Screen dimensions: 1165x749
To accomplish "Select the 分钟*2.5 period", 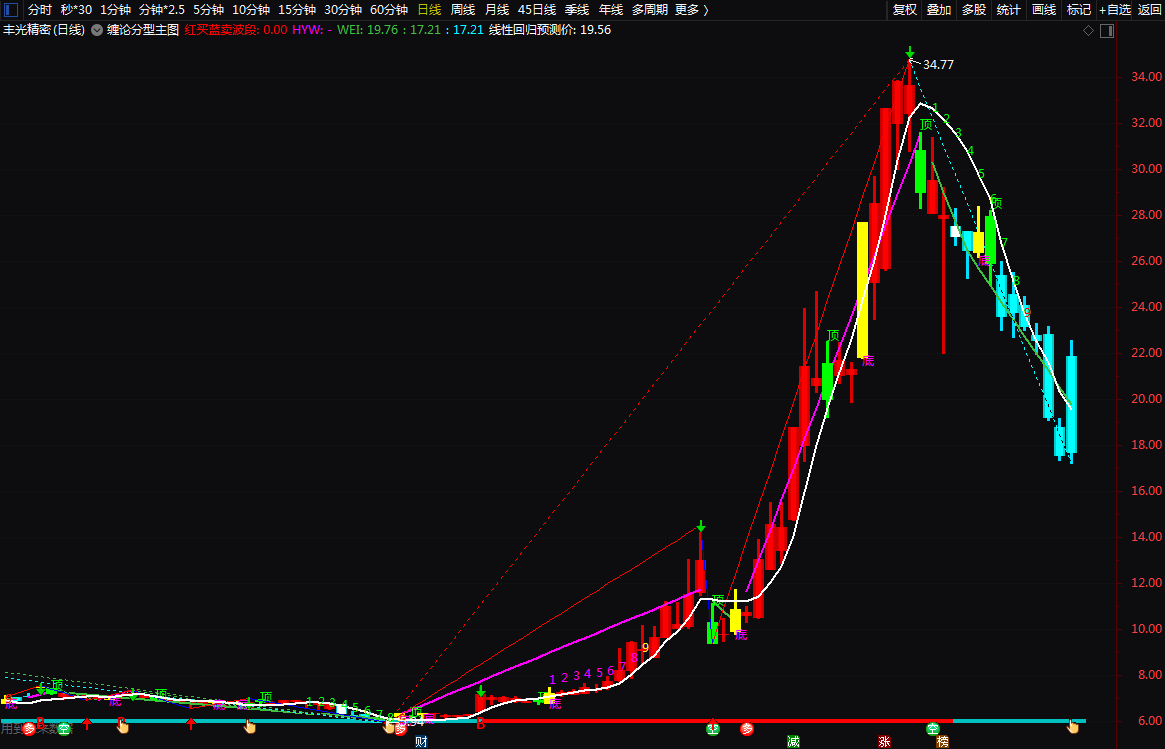I will [x=162, y=10].
